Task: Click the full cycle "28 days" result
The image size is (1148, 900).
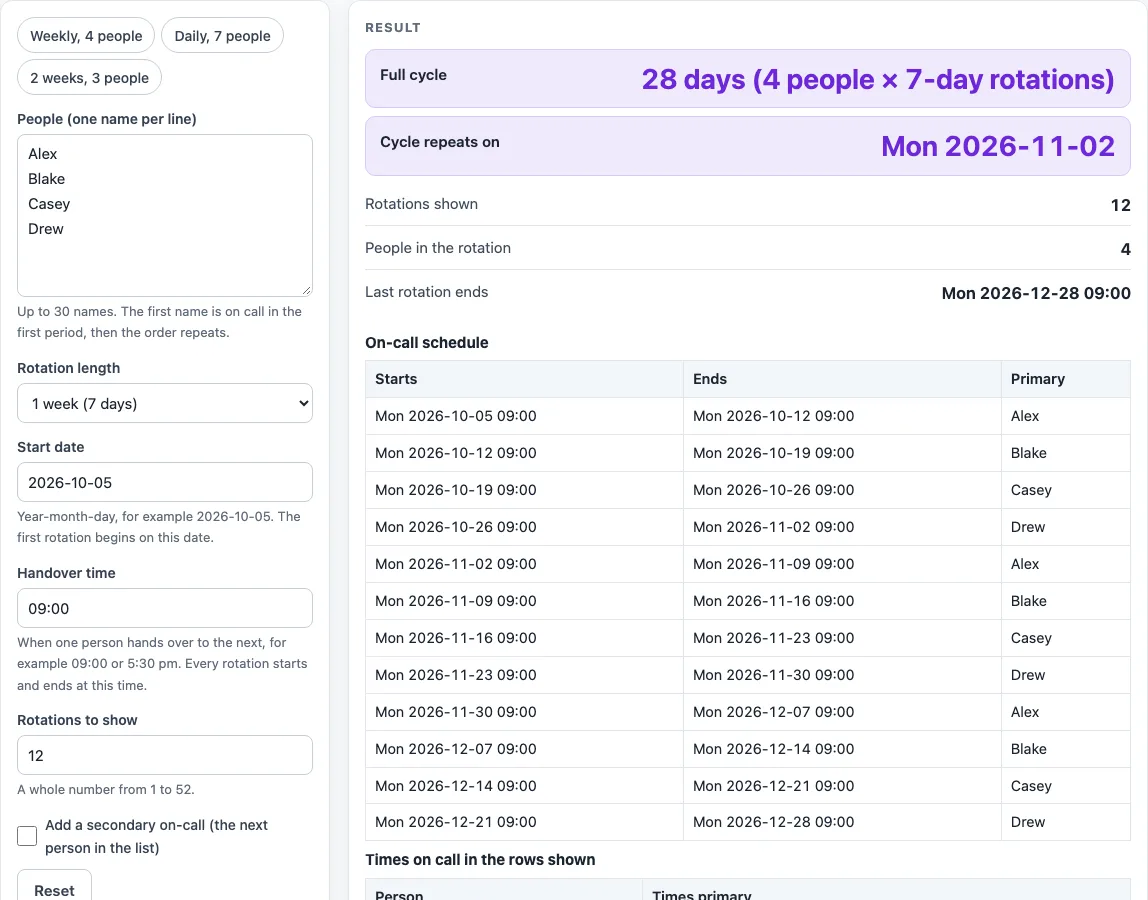Action: tap(878, 79)
